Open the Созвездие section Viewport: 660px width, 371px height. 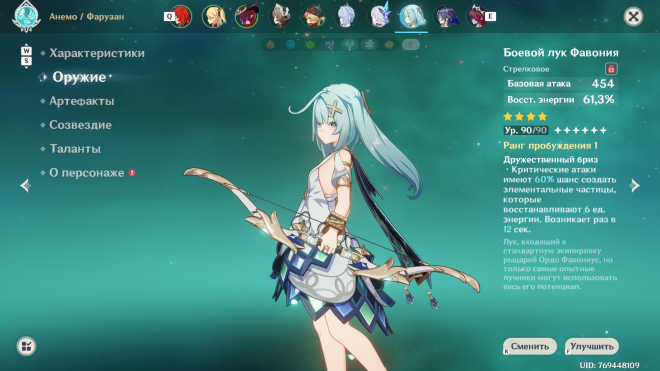pyautogui.click(x=80, y=125)
